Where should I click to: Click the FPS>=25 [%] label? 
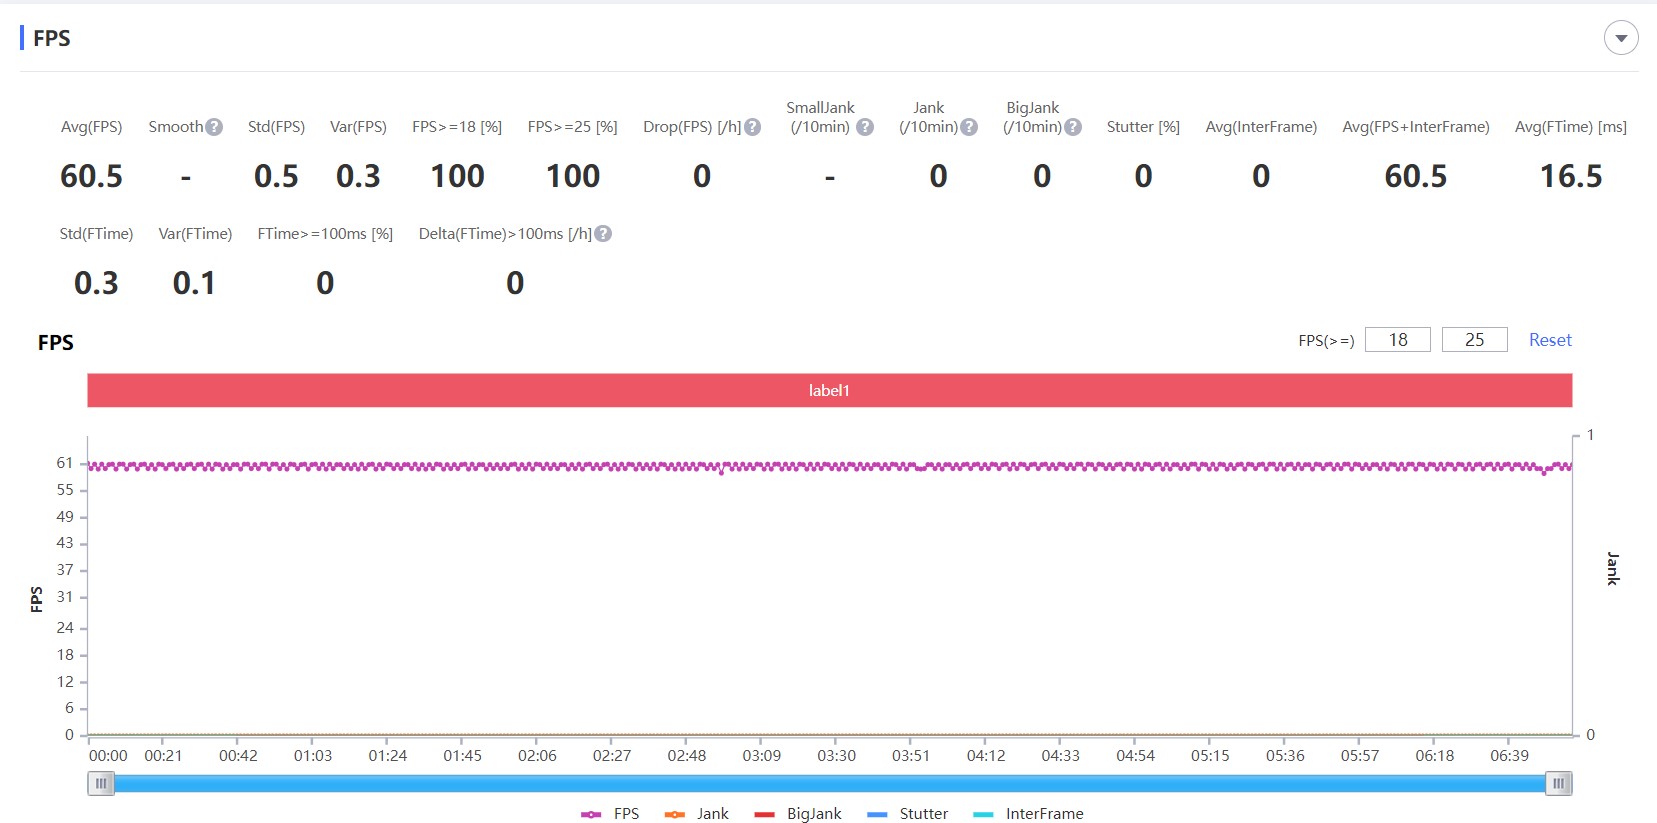(x=573, y=127)
